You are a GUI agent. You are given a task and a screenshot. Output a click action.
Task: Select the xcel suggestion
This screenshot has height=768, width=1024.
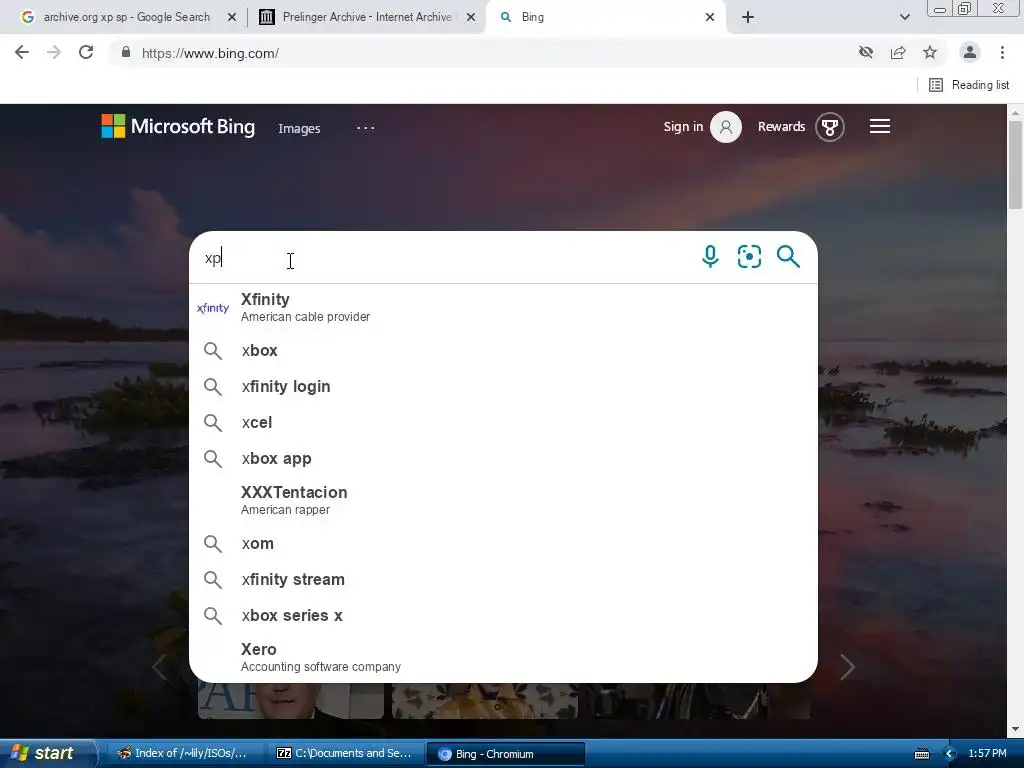pyautogui.click(x=503, y=423)
